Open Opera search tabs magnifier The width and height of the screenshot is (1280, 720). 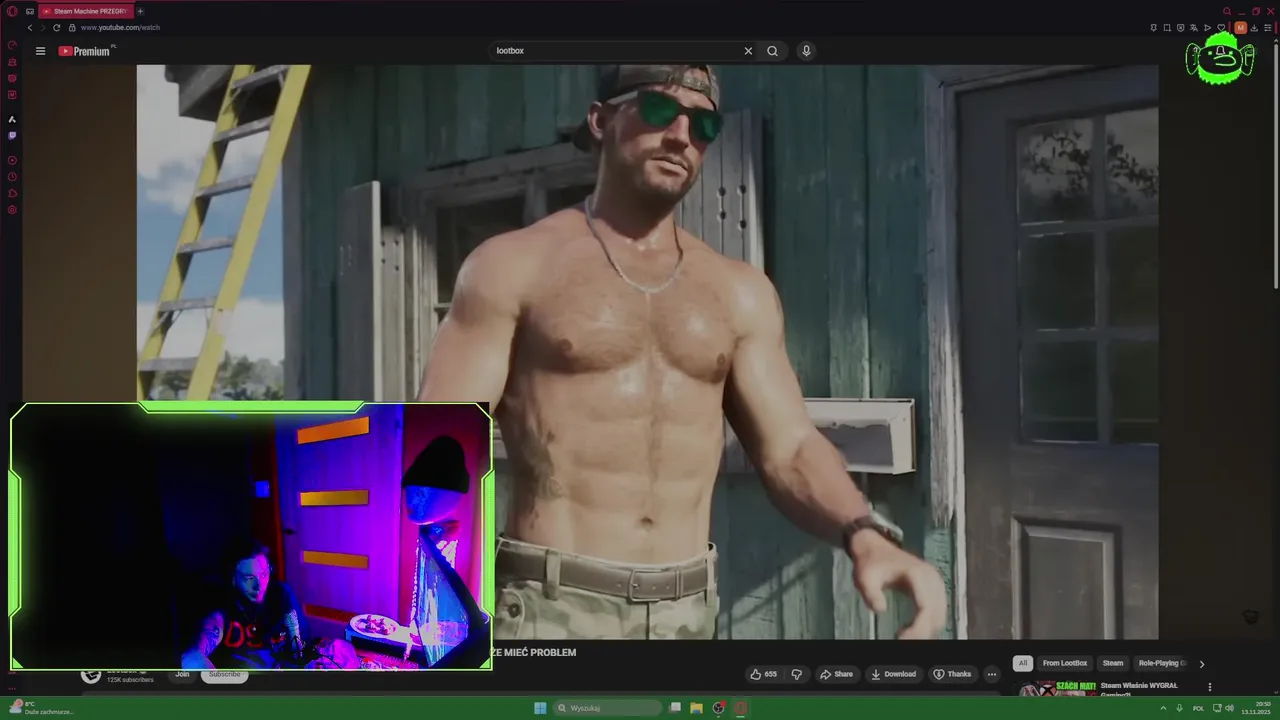[1227, 11]
